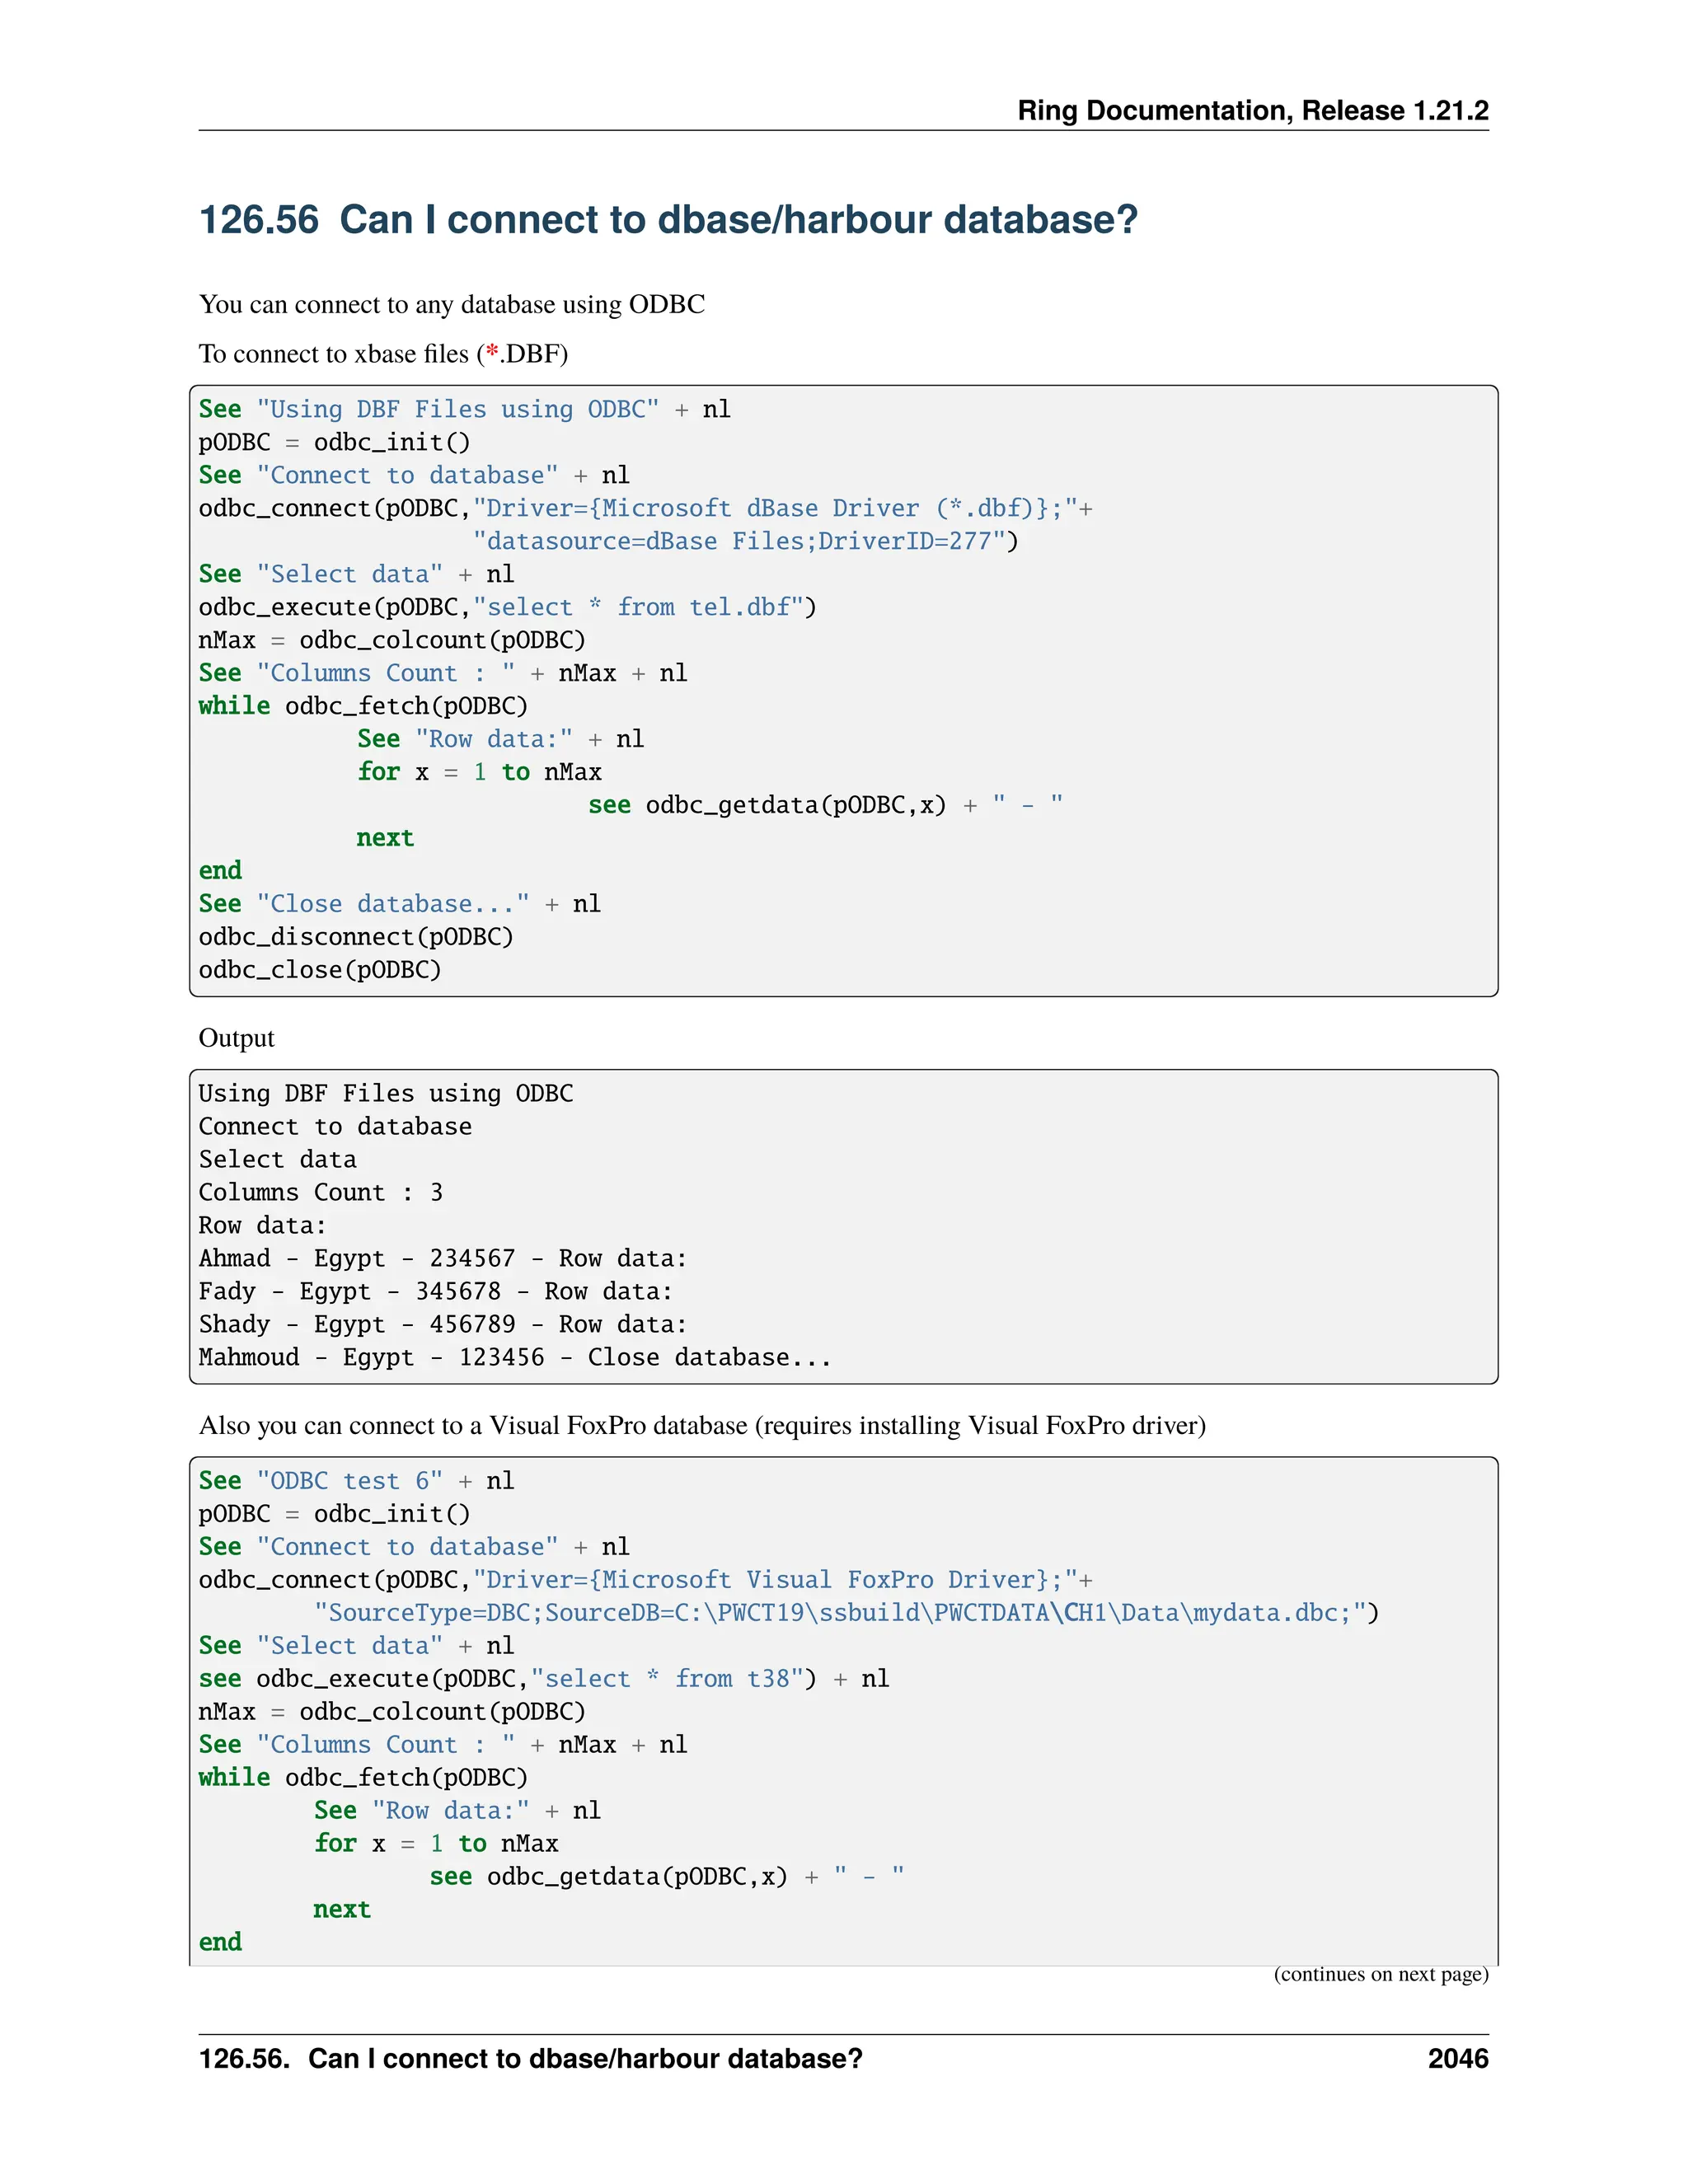1688x2184 pixels.
Task: Click the first 'while odbc_fetch(pODBC)' line
Action: pyautogui.click(x=363, y=706)
